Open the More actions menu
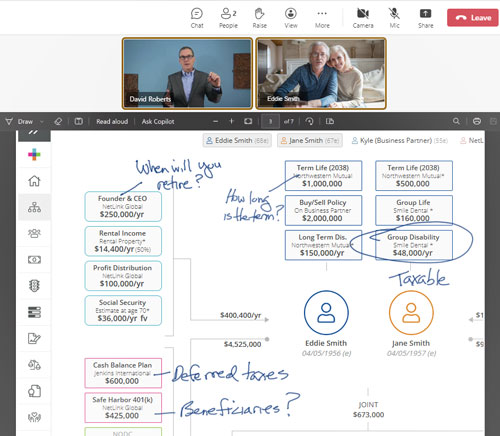The width and height of the screenshot is (500, 436). (322, 18)
